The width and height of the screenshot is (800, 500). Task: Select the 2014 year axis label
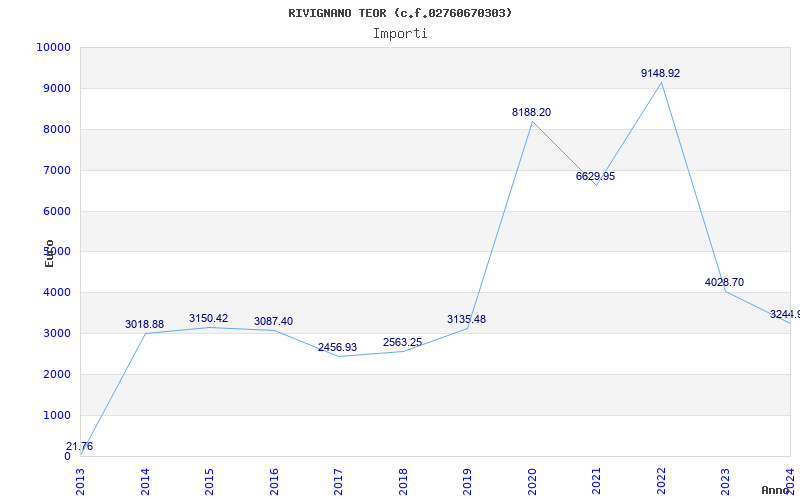(145, 480)
